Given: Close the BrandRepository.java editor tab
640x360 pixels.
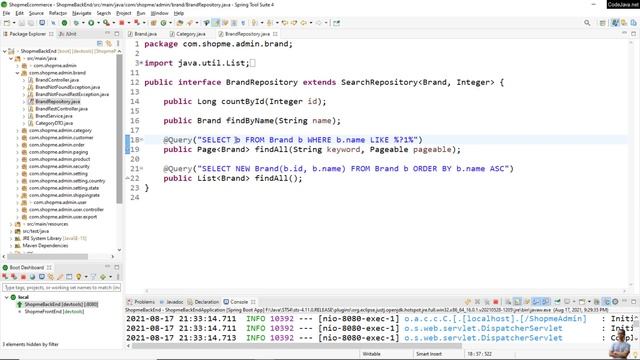Looking at the screenshot, I should pos(276,34).
